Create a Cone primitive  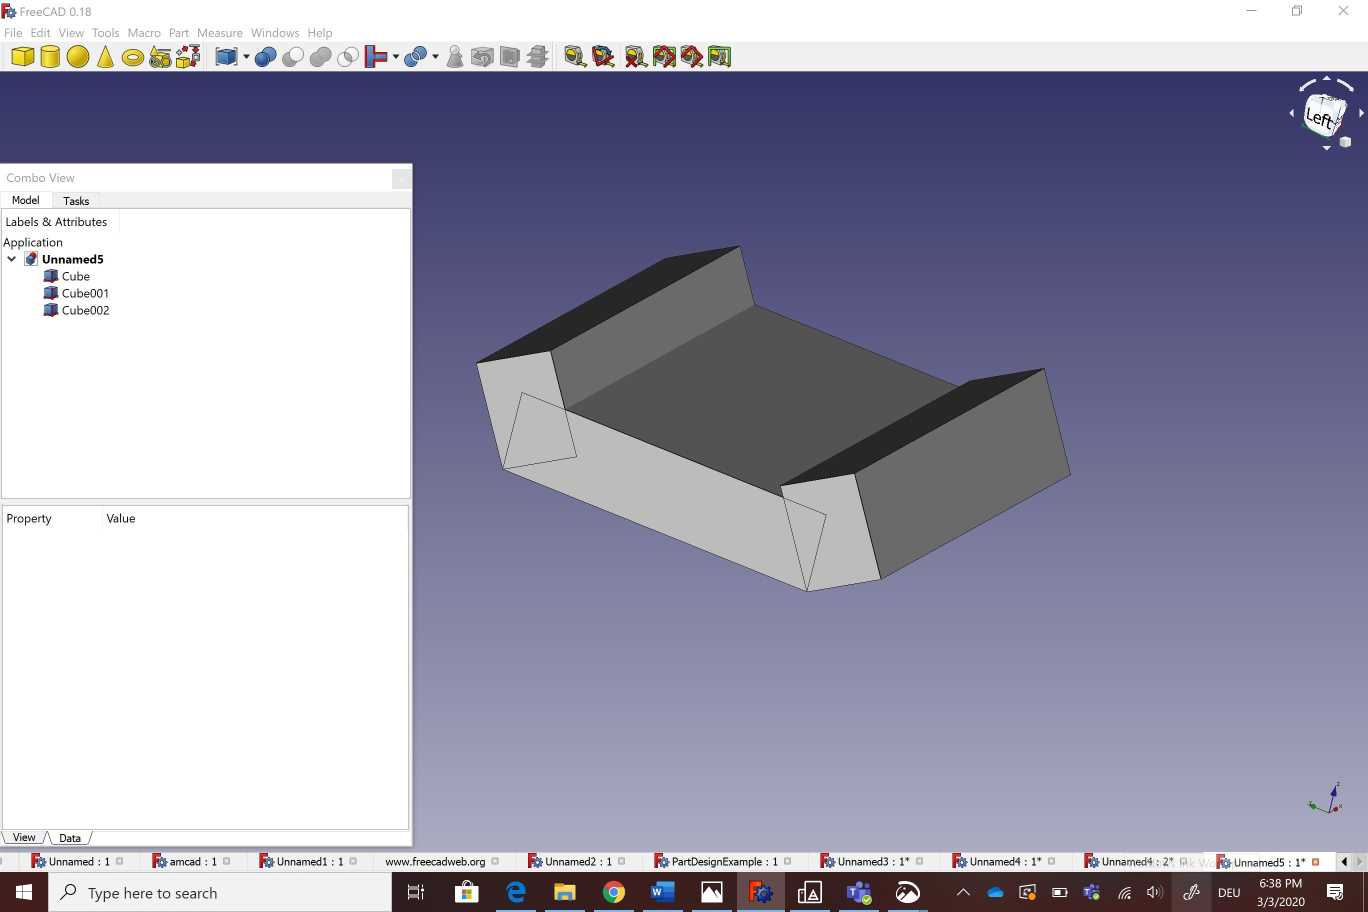tap(105, 57)
